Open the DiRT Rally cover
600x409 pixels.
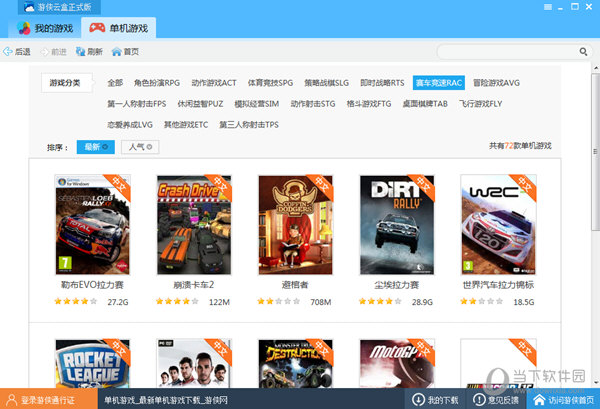coord(397,225)
